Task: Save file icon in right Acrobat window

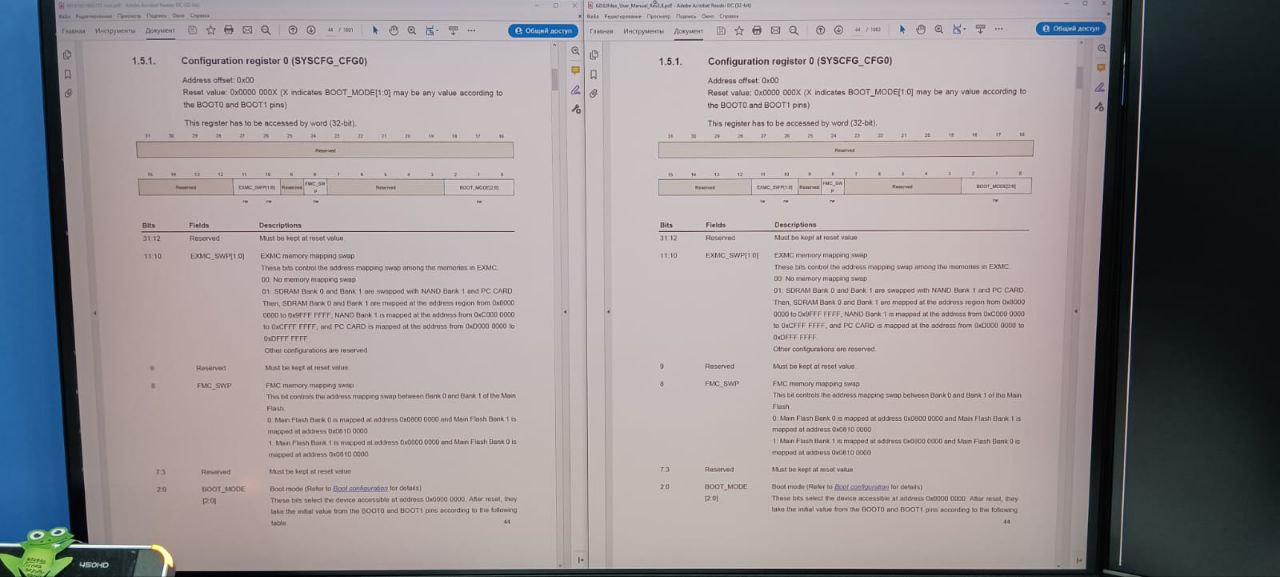Action: (721, 30)
